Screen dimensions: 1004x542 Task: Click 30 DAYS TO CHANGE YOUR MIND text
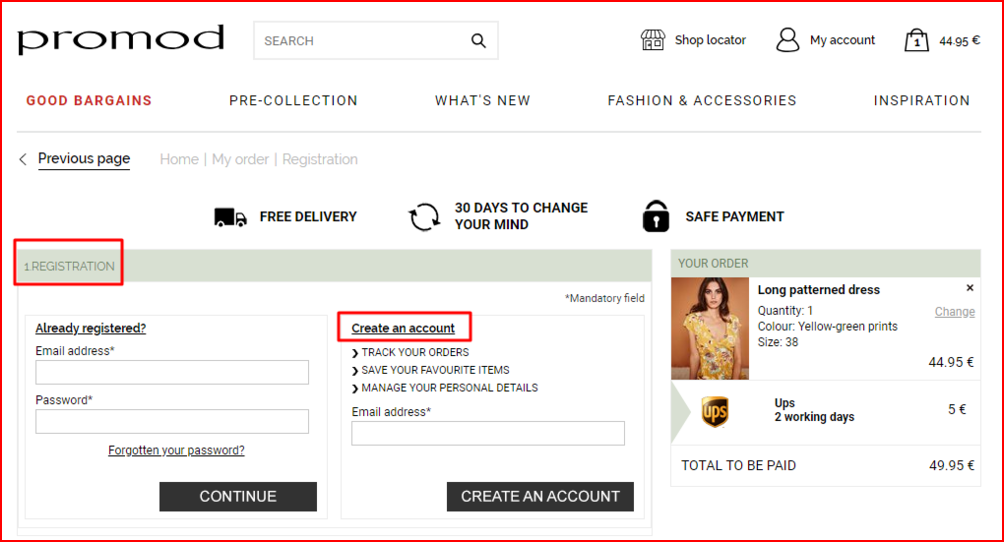point(521,216)
